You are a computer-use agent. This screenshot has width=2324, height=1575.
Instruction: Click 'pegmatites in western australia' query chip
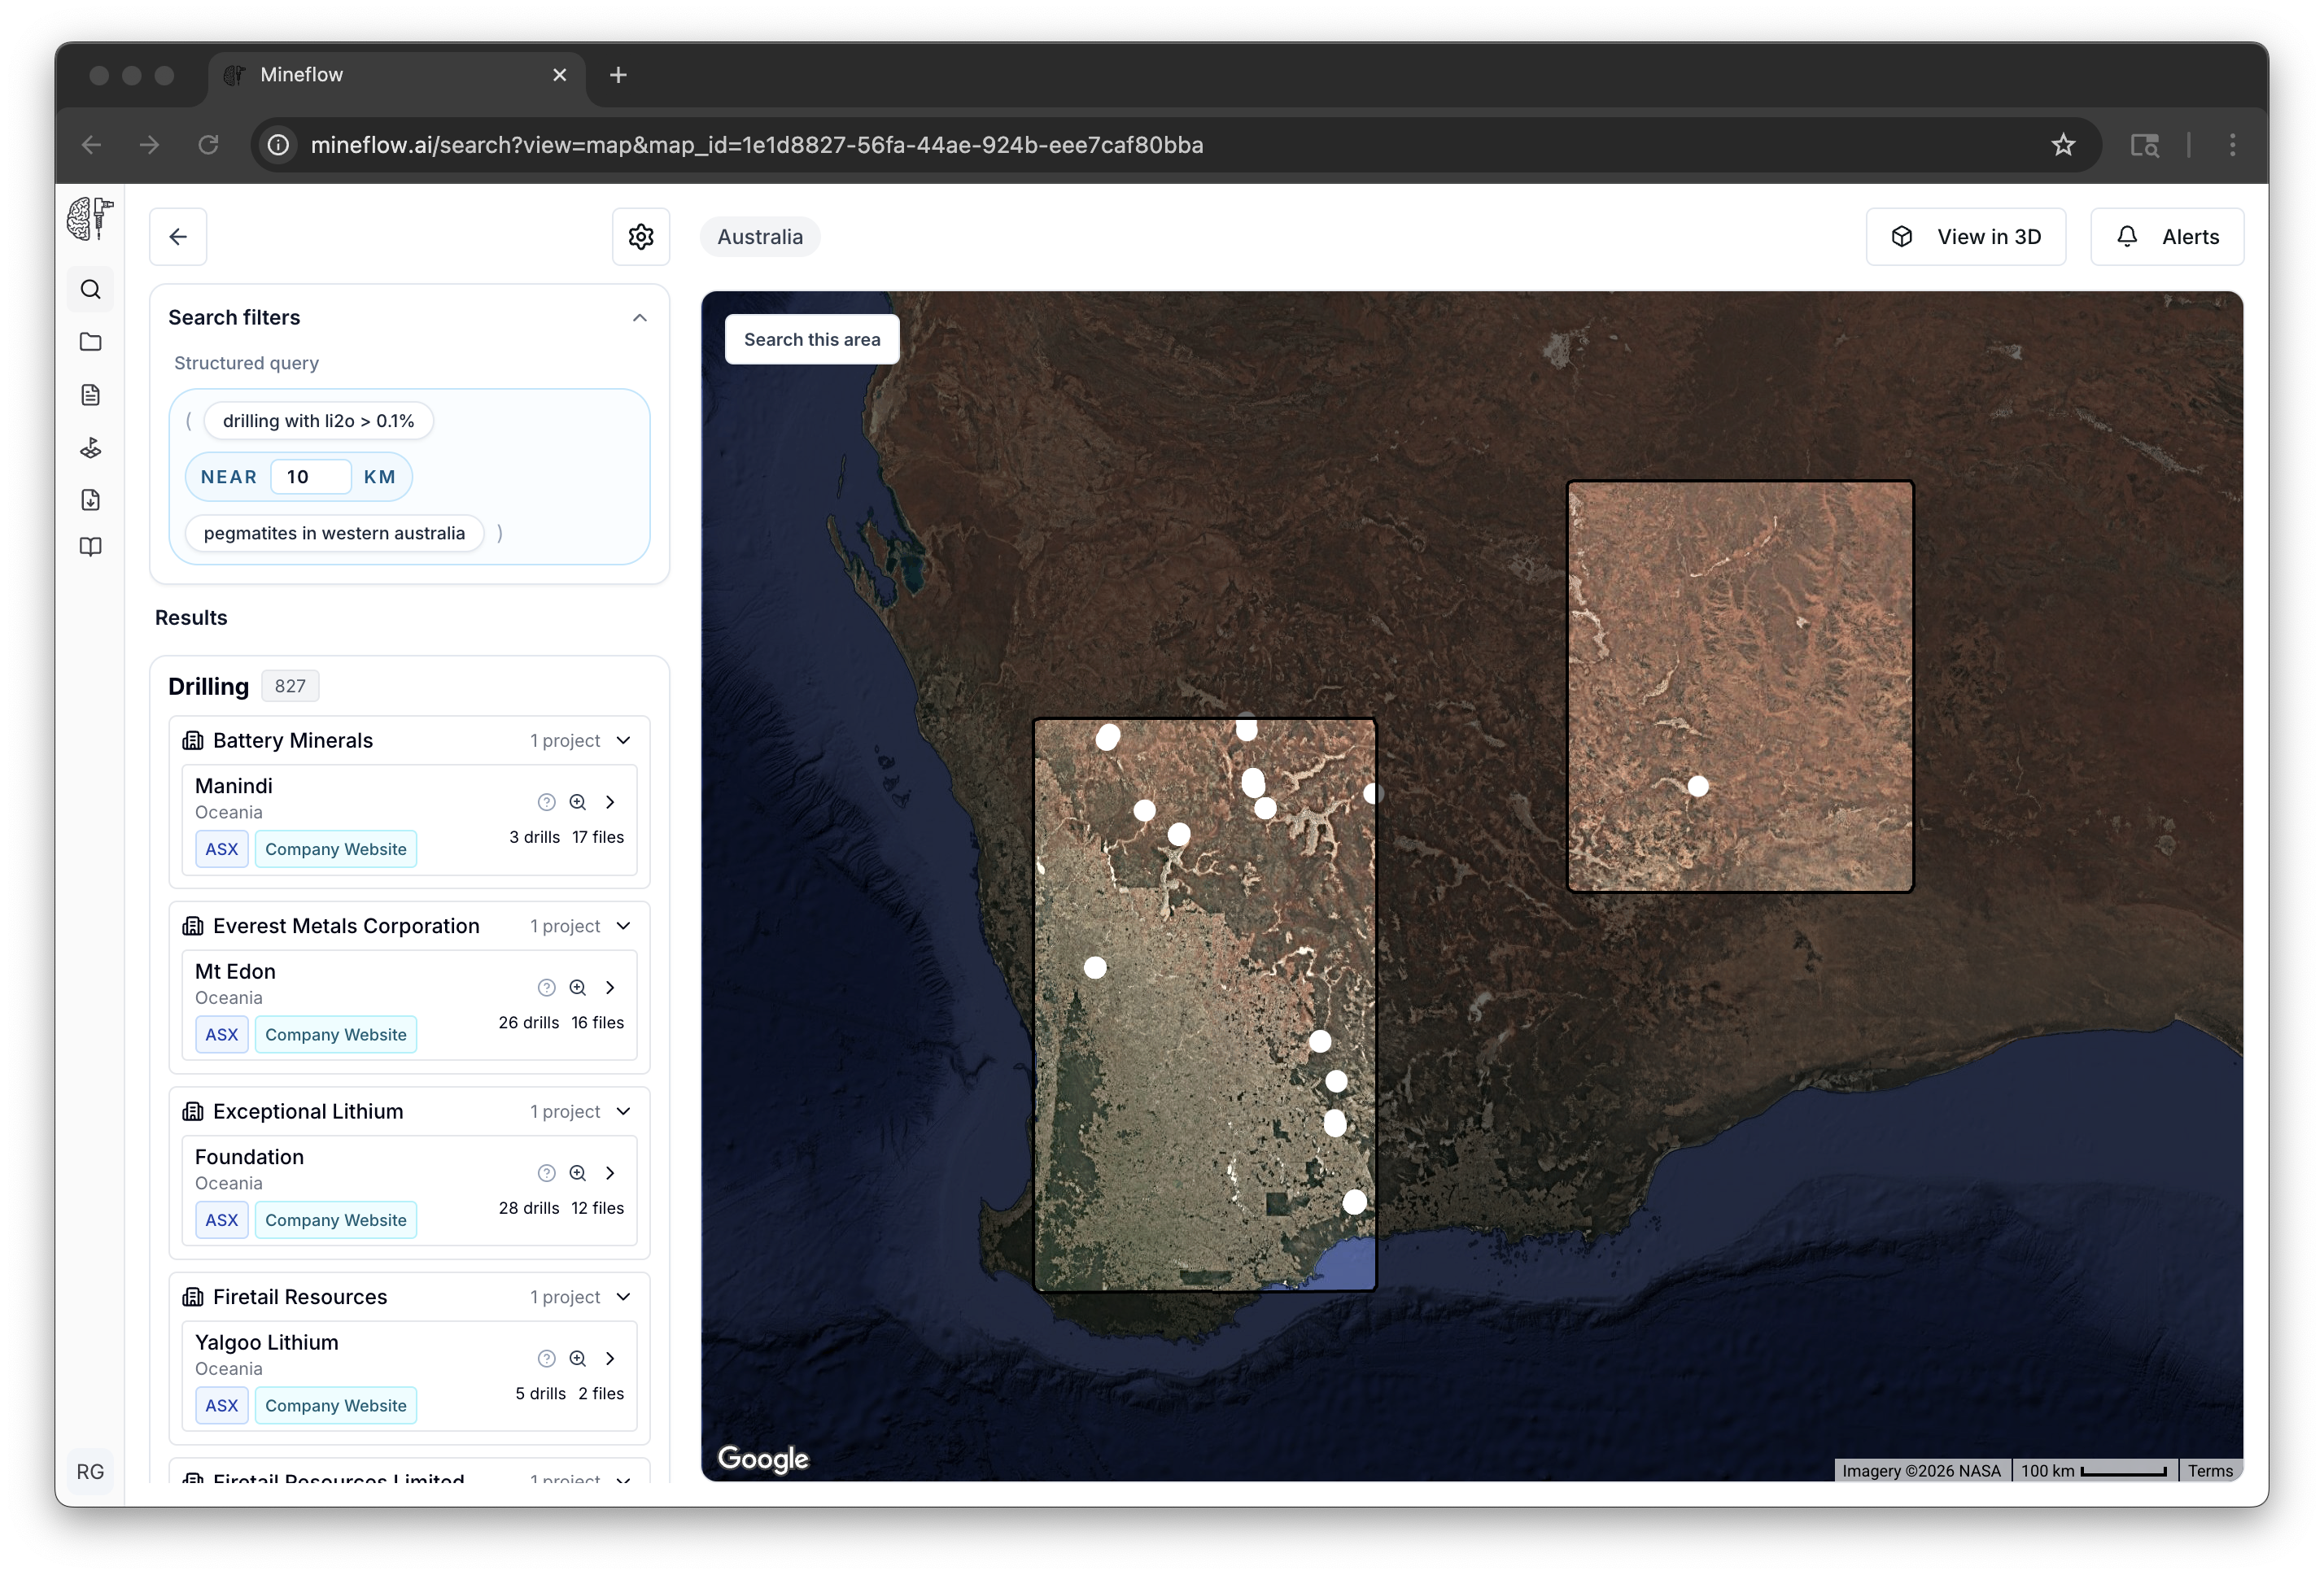pyautogui.click(x=334, y=533)
